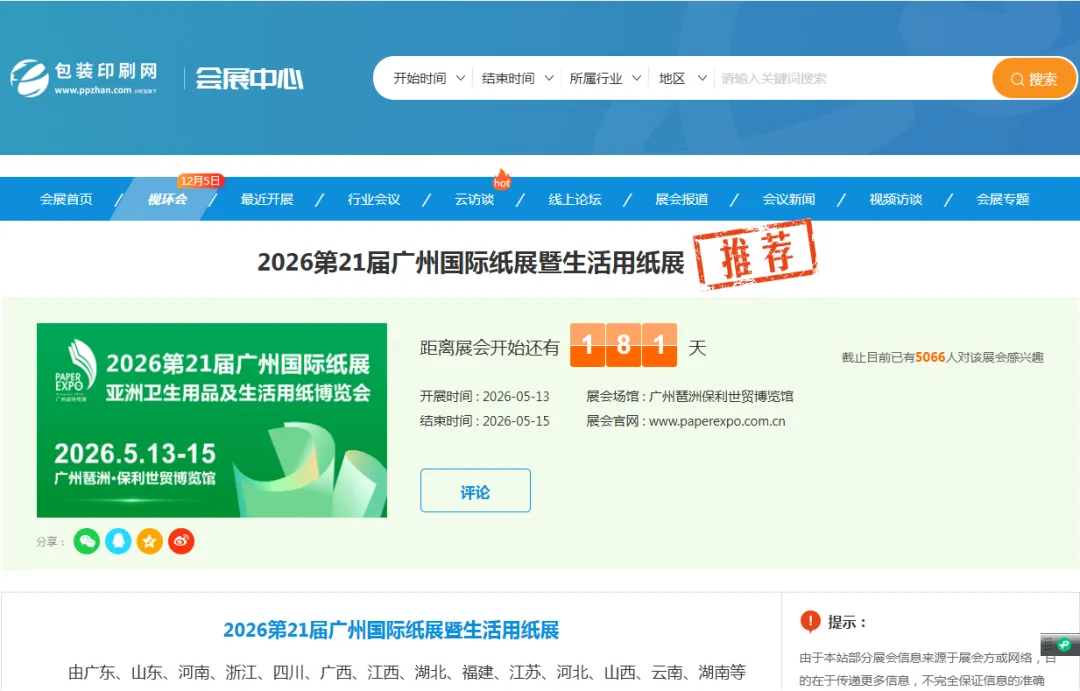1080x691 pixels.
Task: Select 最近开展 in navigation
Action: point(267,199)
